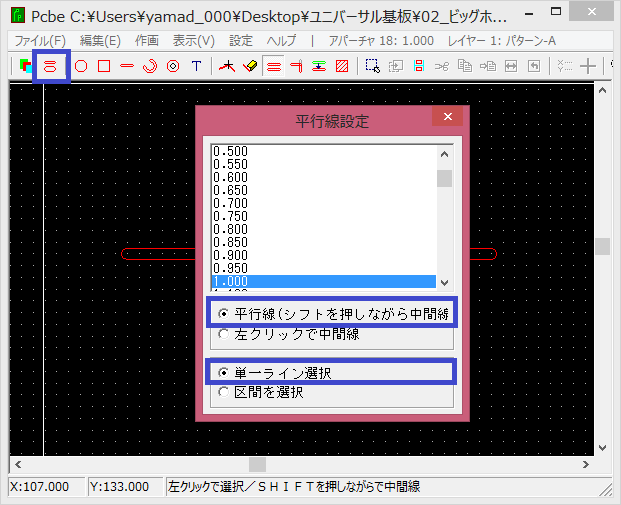The height and width of the screenshot is (505, 621).
Task: Choose the 区間を選択 radio option
Action: pos(224,392)
